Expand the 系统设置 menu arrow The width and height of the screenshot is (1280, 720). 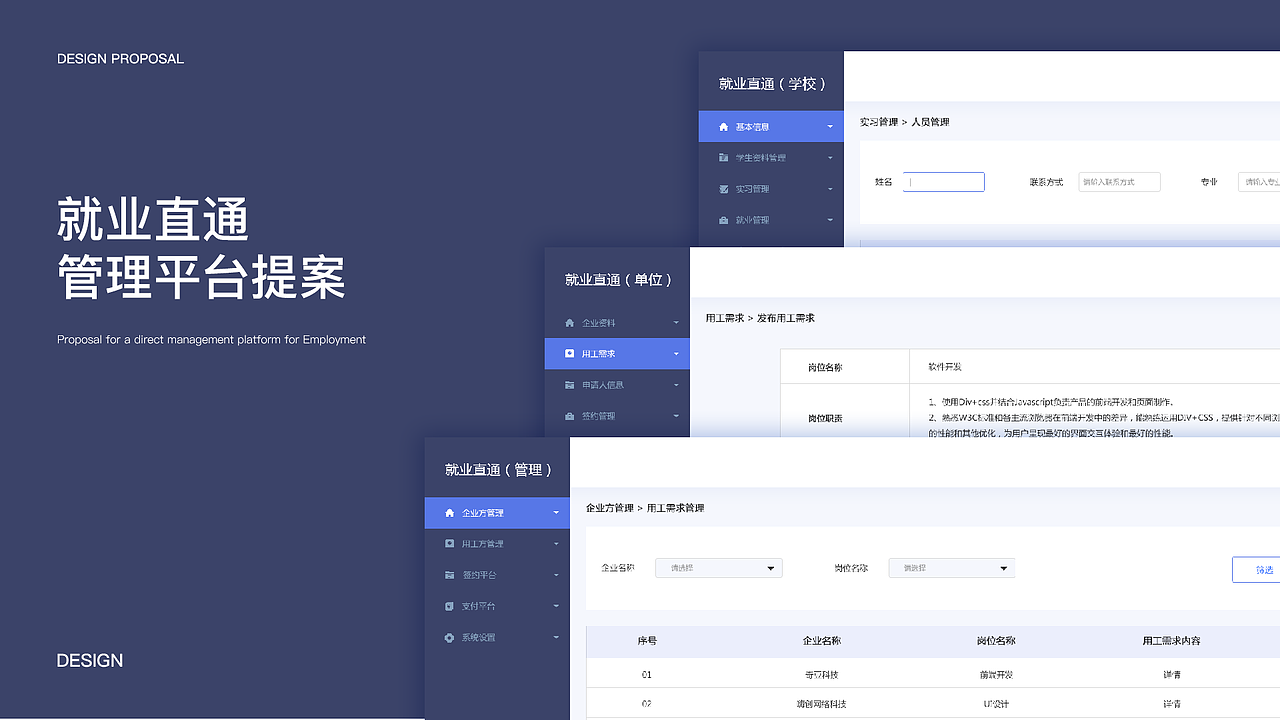[556, 637]
